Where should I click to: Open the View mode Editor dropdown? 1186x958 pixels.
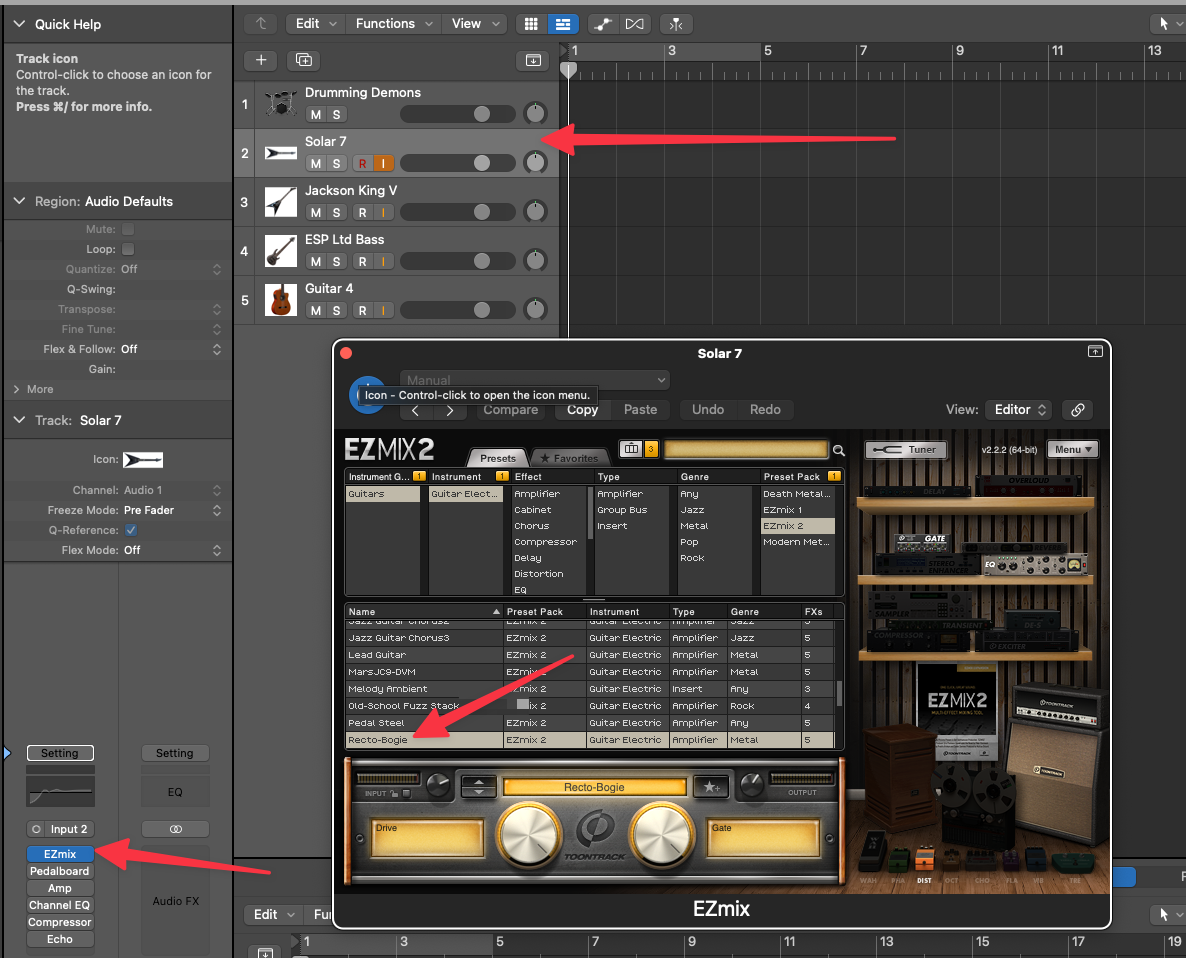click(1018, 410)
